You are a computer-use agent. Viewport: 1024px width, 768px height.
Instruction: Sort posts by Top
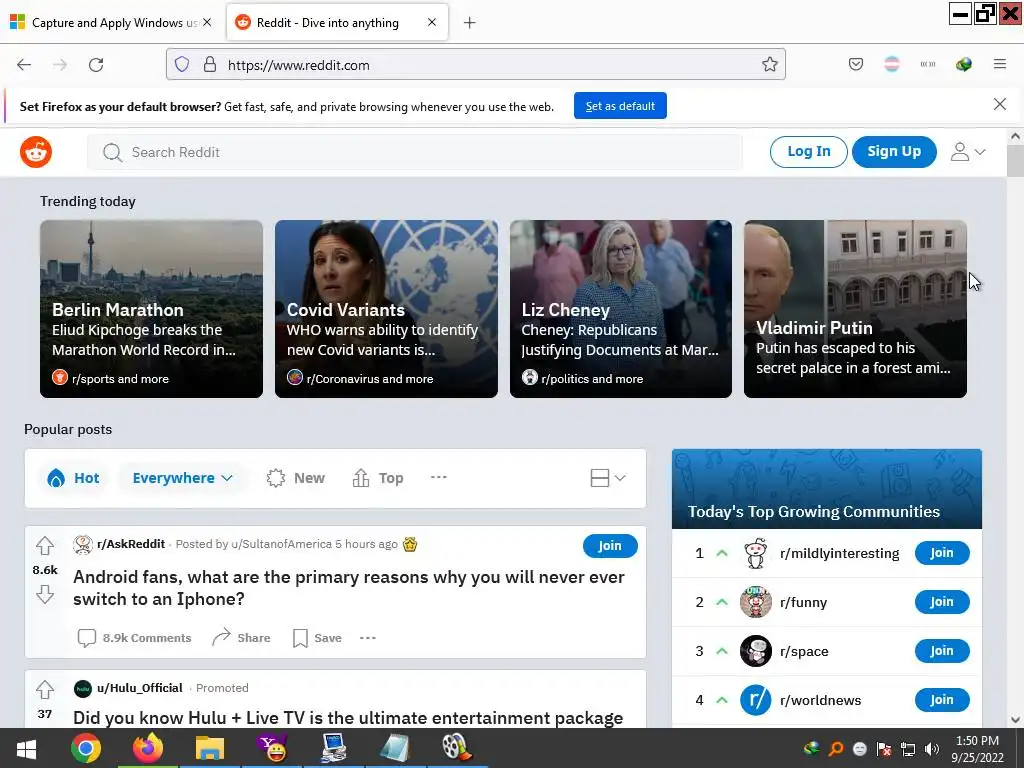click(378, 478)
